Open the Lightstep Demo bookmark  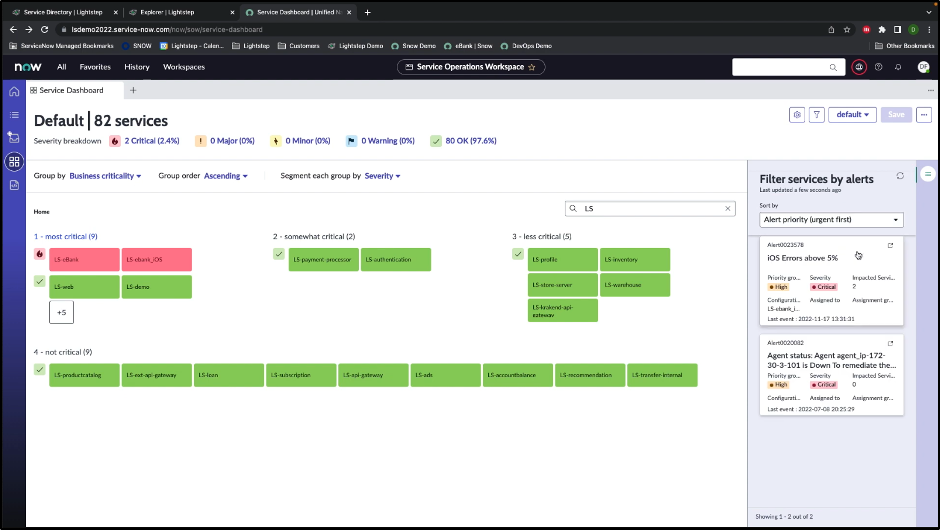[x=355, y=46]
